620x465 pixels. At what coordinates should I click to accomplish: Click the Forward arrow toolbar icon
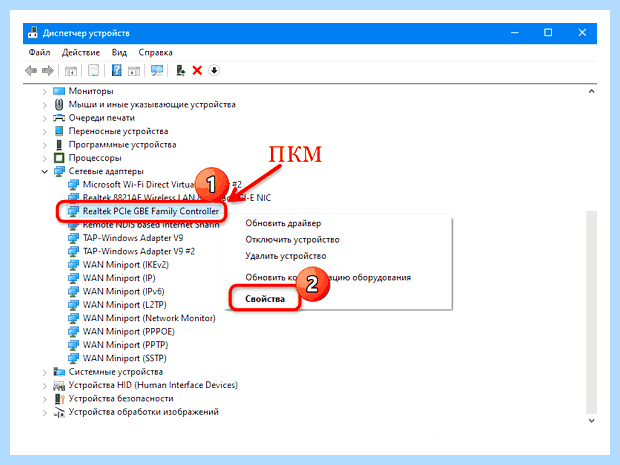(x=48, y=71)
